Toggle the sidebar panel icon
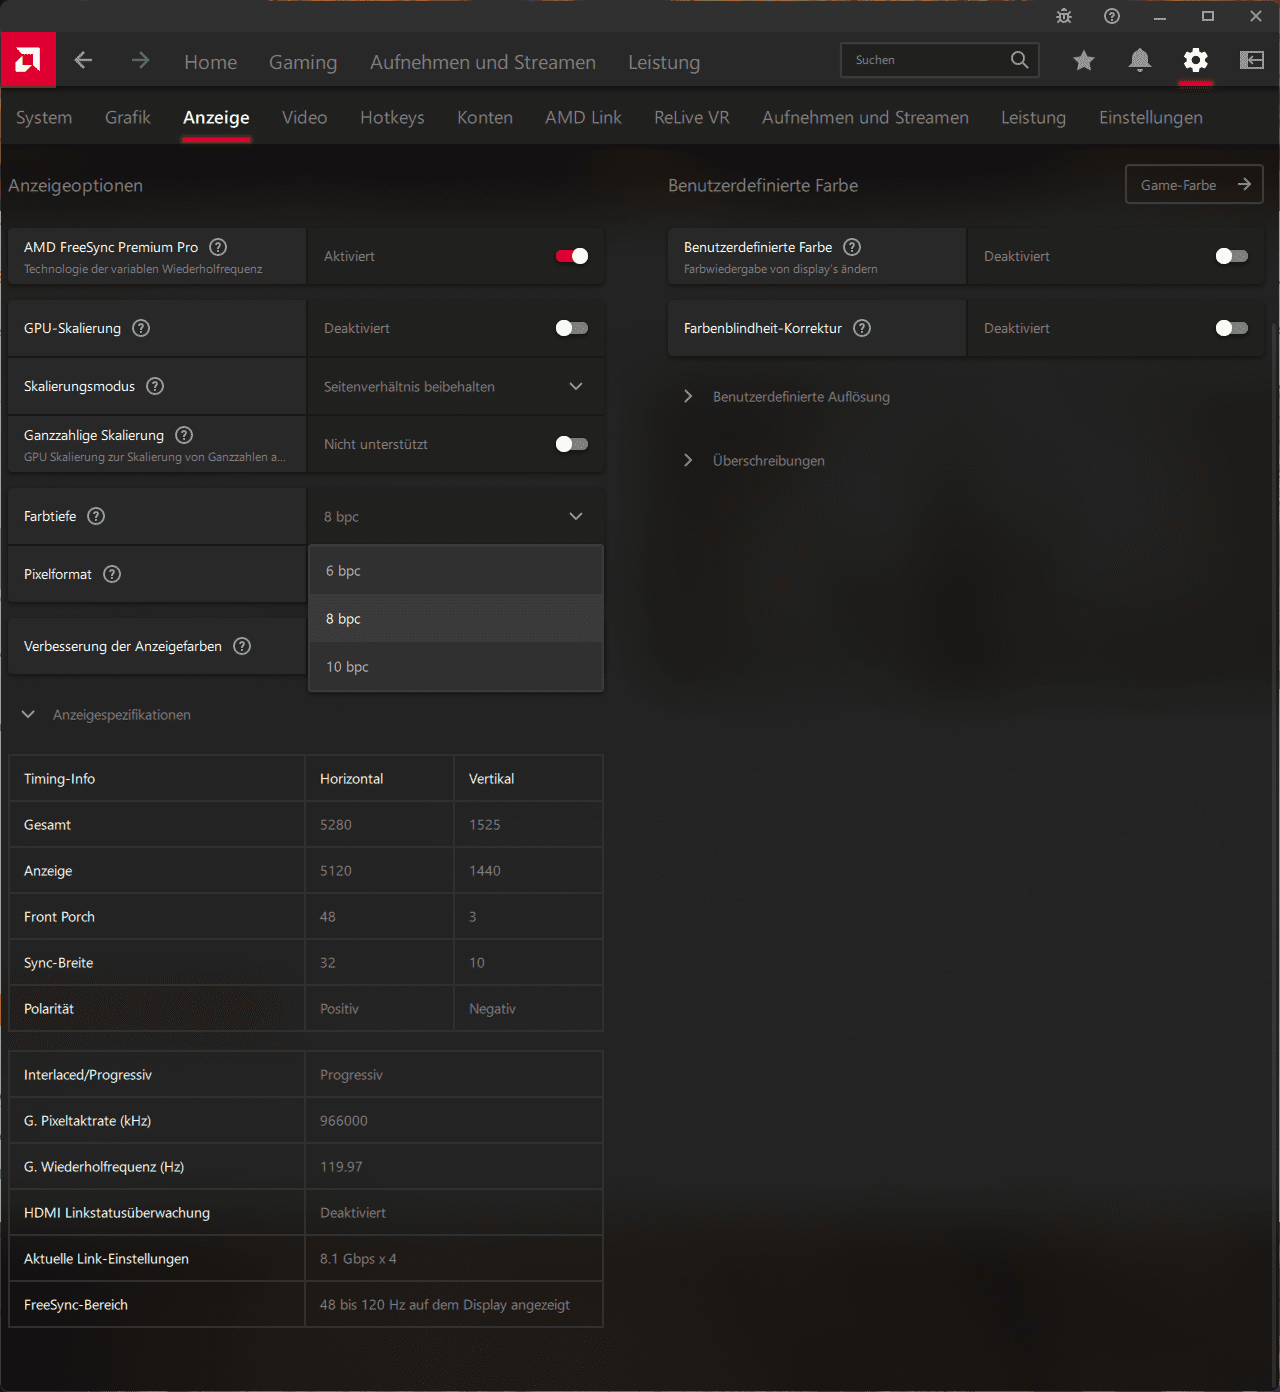Viewport: 1280px width, 1392px height. [1251, 61]
